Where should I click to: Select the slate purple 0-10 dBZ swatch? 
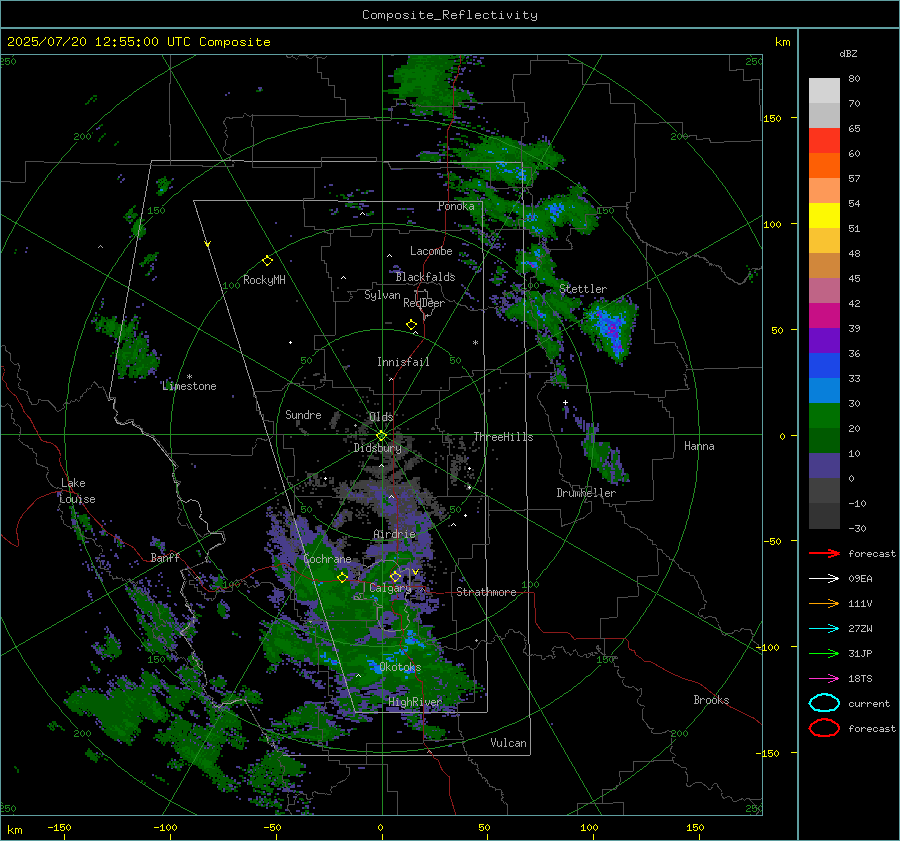pos(824,466)
